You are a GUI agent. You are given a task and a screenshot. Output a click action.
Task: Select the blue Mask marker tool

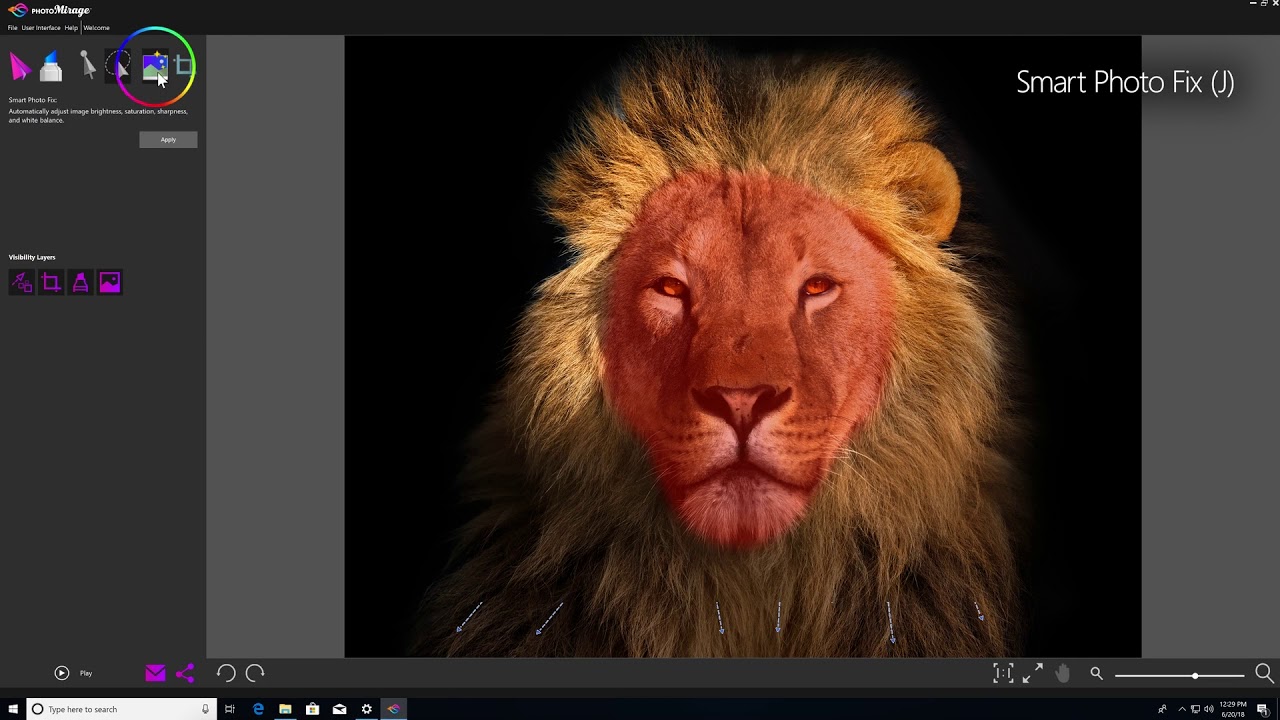tap(51, 67)
